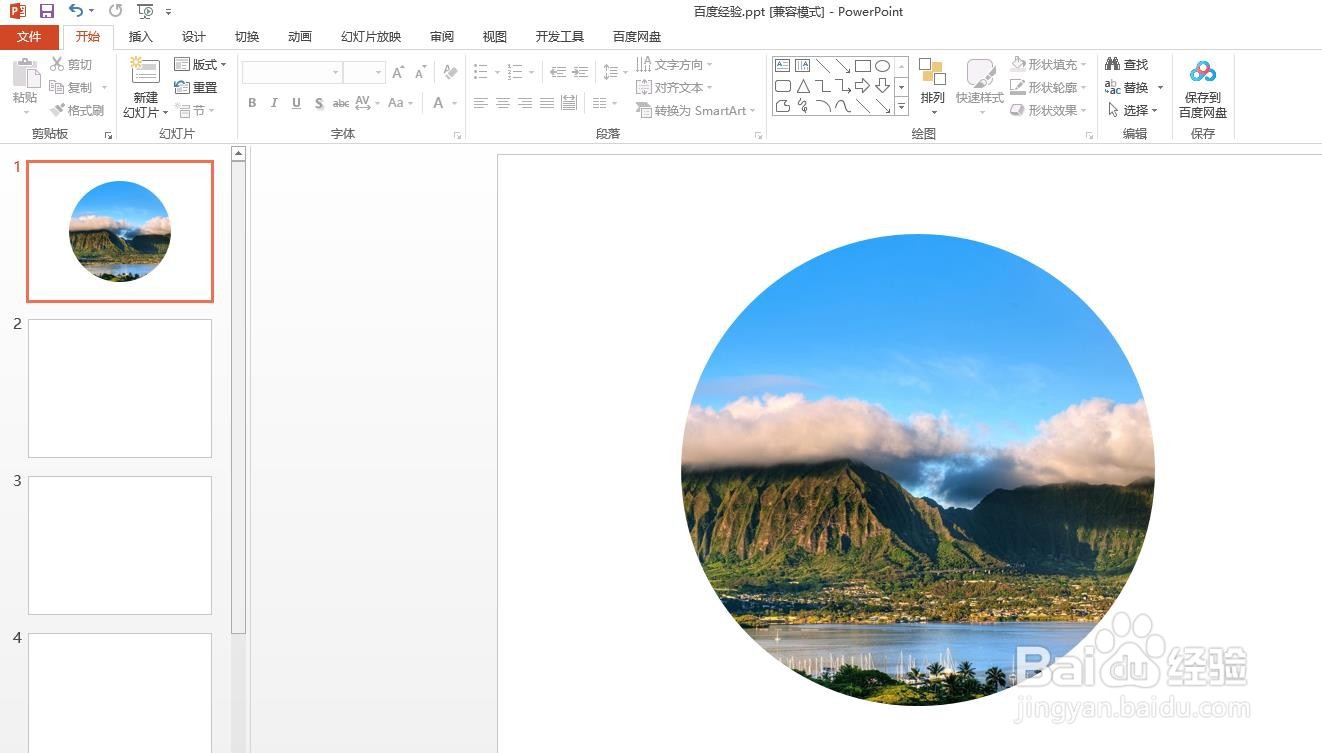Viewport: 1322px width, 753px height.
Task: Toggle underline formatting
Action: [x=296, y=103]
